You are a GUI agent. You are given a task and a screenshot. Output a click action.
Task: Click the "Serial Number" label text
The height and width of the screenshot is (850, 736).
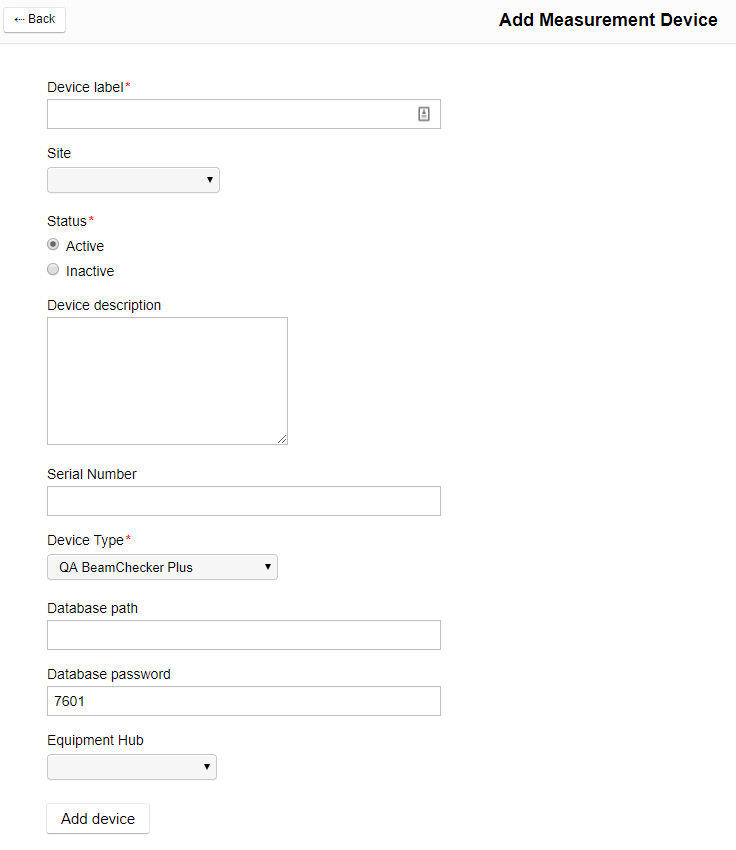pyautogui.click(x=92, y=474)
